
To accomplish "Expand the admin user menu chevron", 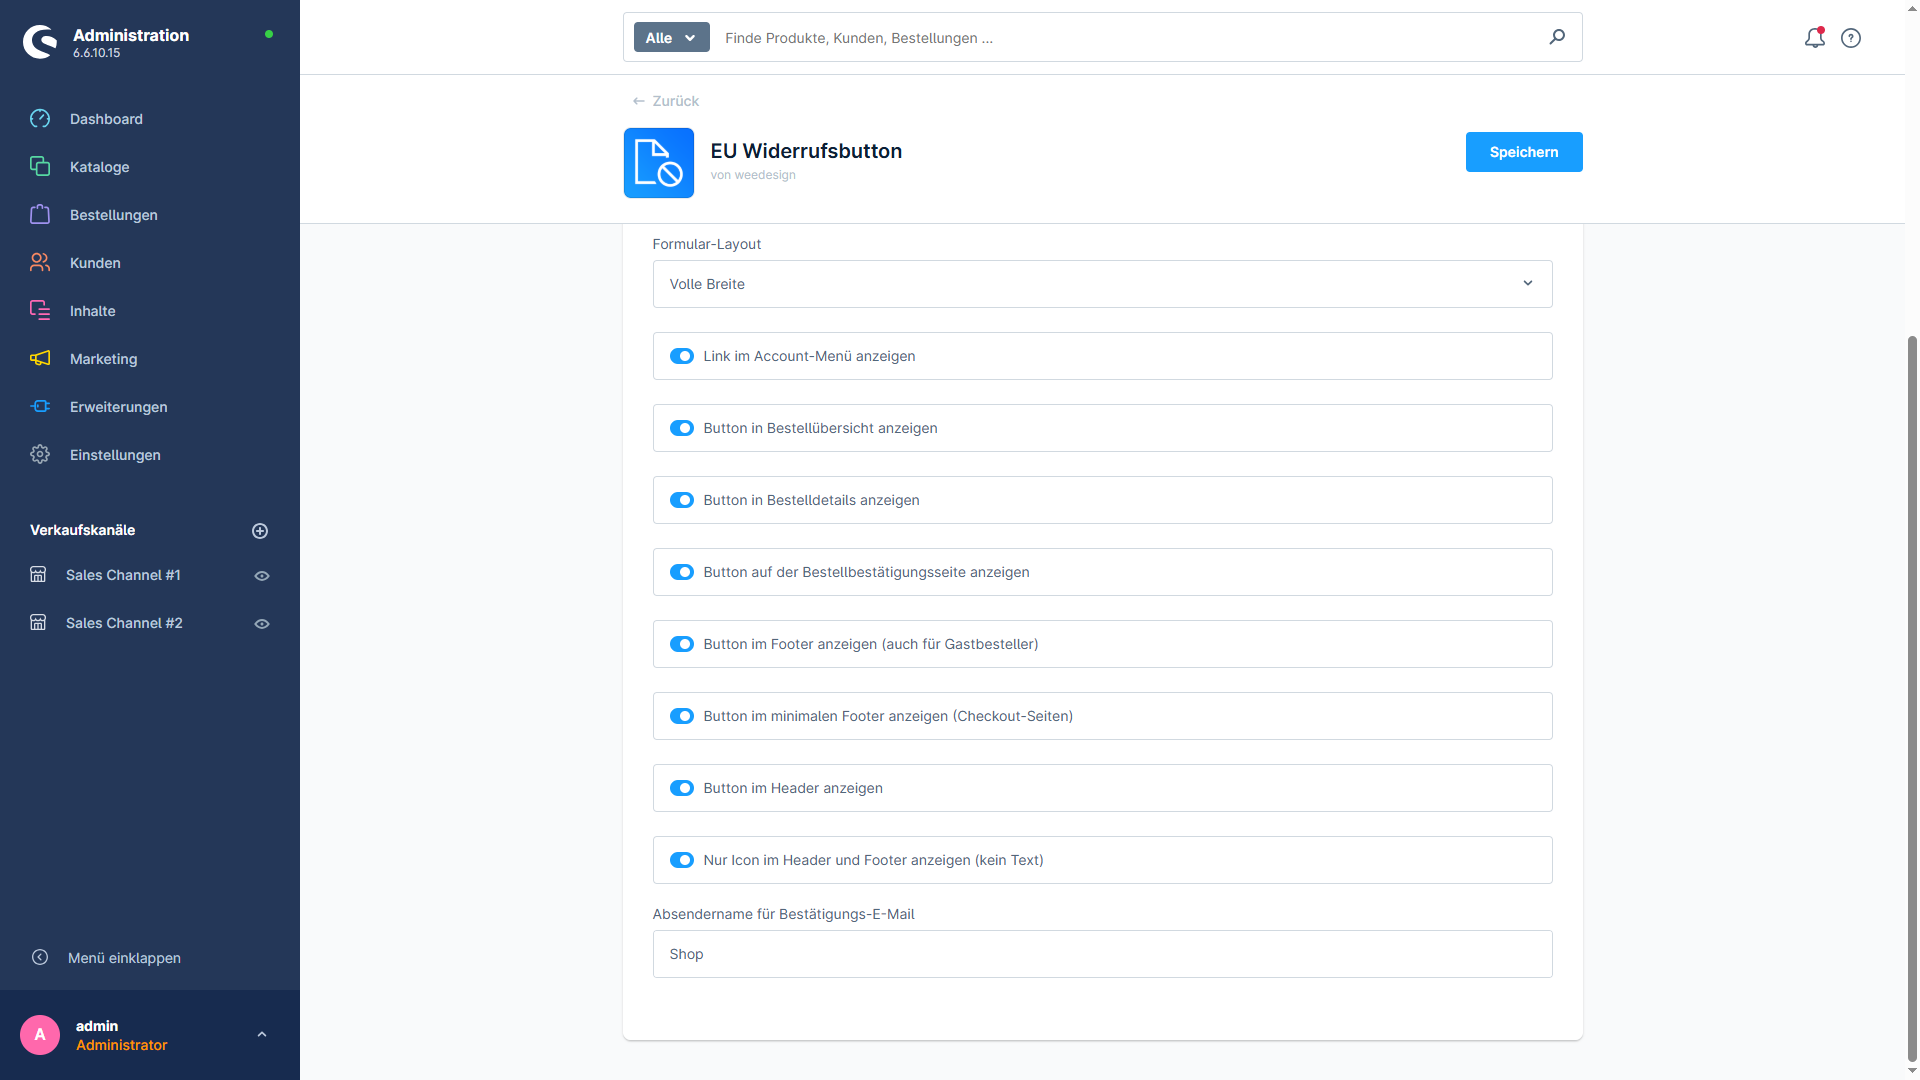I will point(262,1035).
